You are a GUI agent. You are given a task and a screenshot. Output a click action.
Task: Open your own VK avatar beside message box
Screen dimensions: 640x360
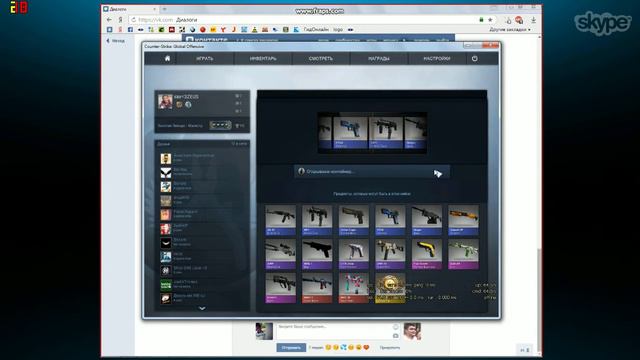(264, 331)
